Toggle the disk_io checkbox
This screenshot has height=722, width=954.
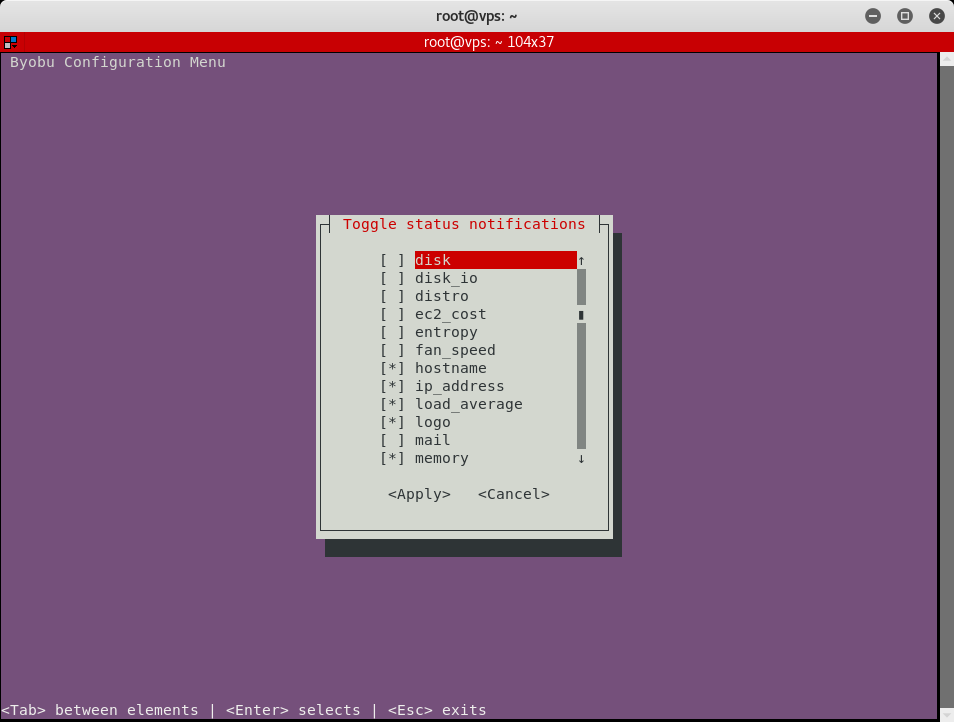(392, 279)
